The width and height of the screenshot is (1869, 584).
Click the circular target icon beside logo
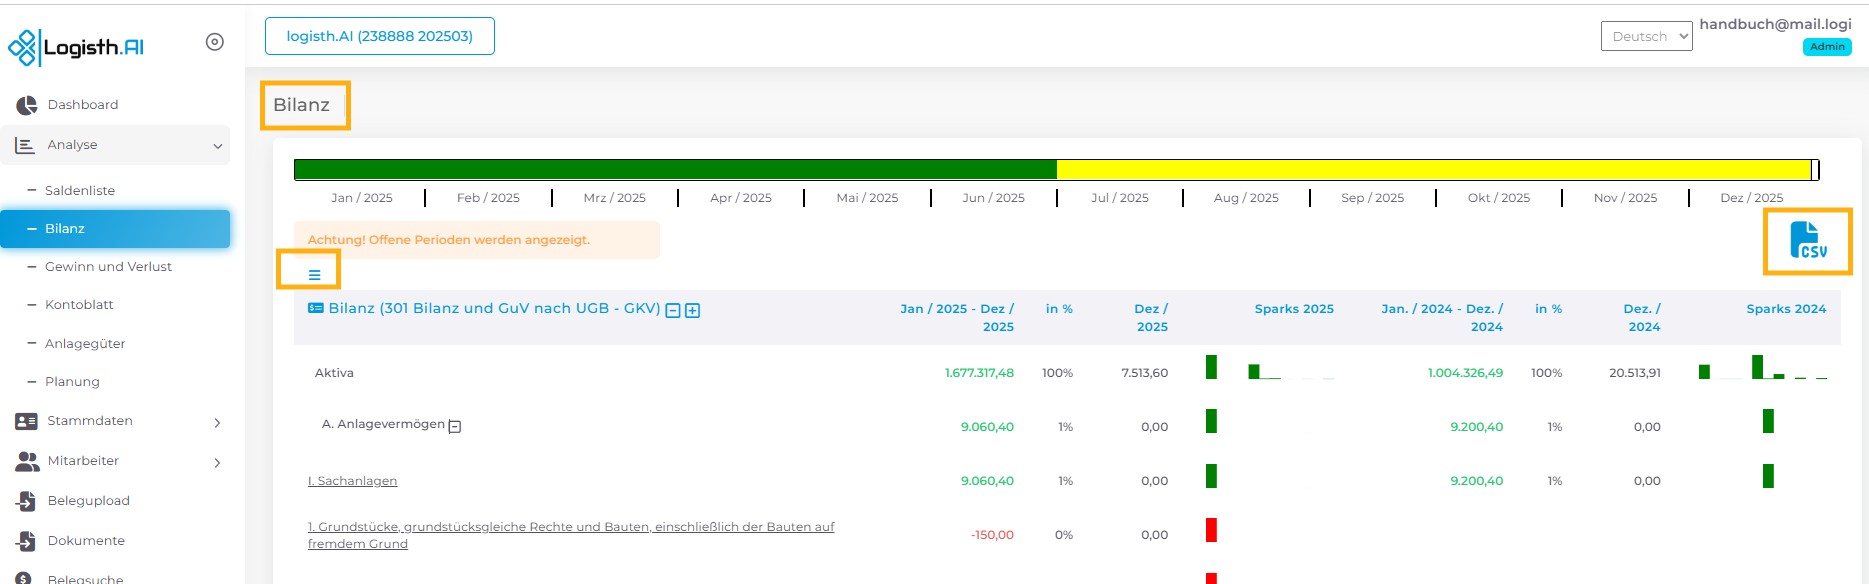(x=214, y=42)
